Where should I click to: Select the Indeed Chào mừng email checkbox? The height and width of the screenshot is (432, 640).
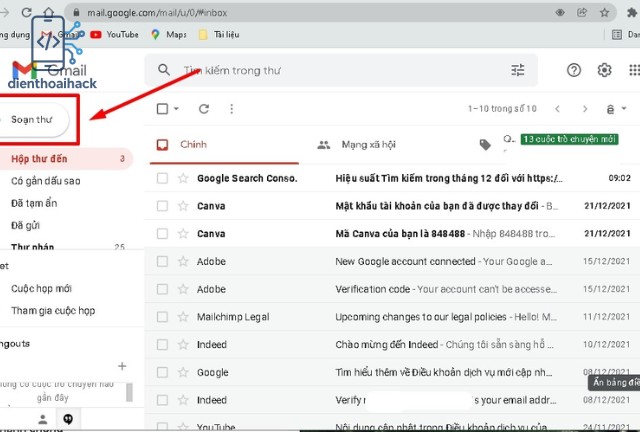(x=162, y=345)
